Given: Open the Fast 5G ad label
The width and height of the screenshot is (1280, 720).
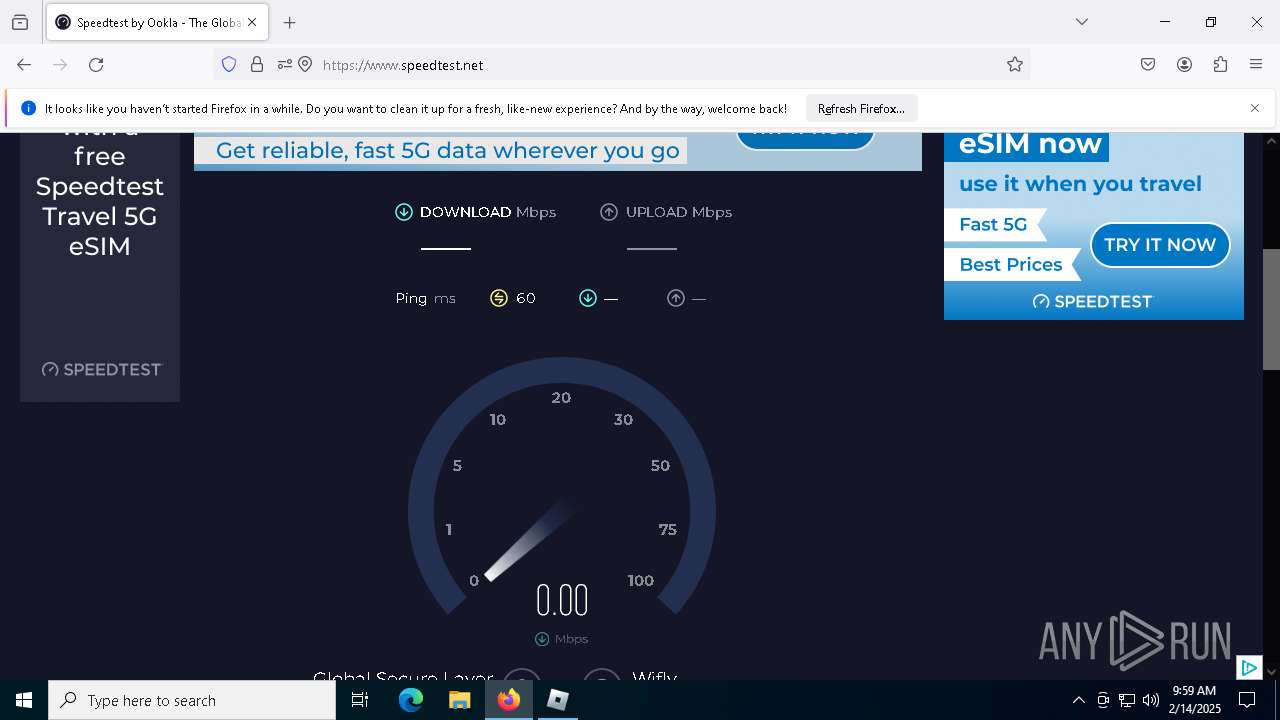Looking at the screenshot, I should click(993, 225).
